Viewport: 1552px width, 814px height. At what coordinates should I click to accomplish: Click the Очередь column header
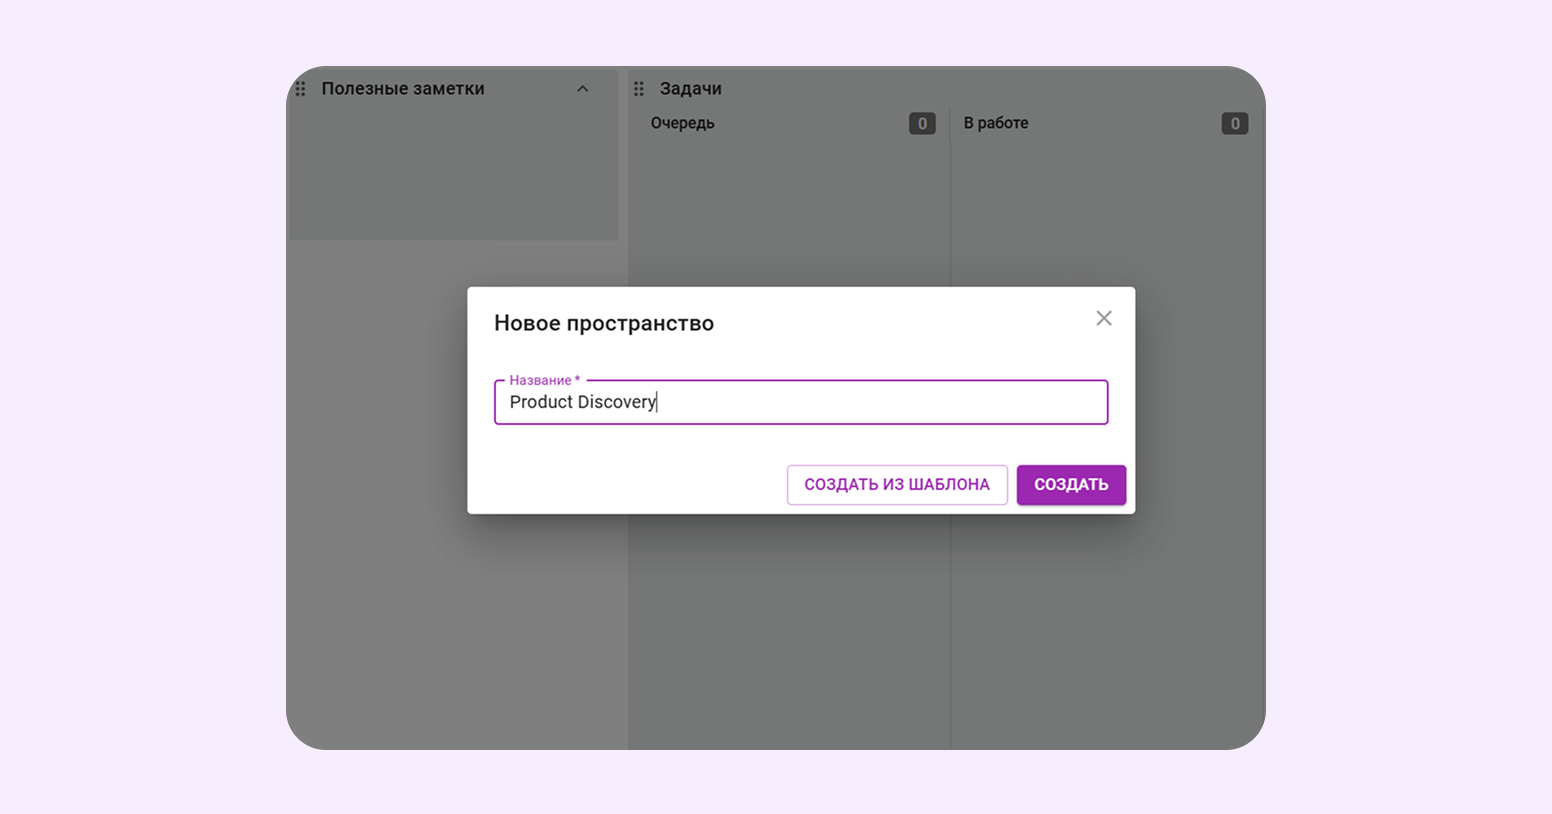682,123
